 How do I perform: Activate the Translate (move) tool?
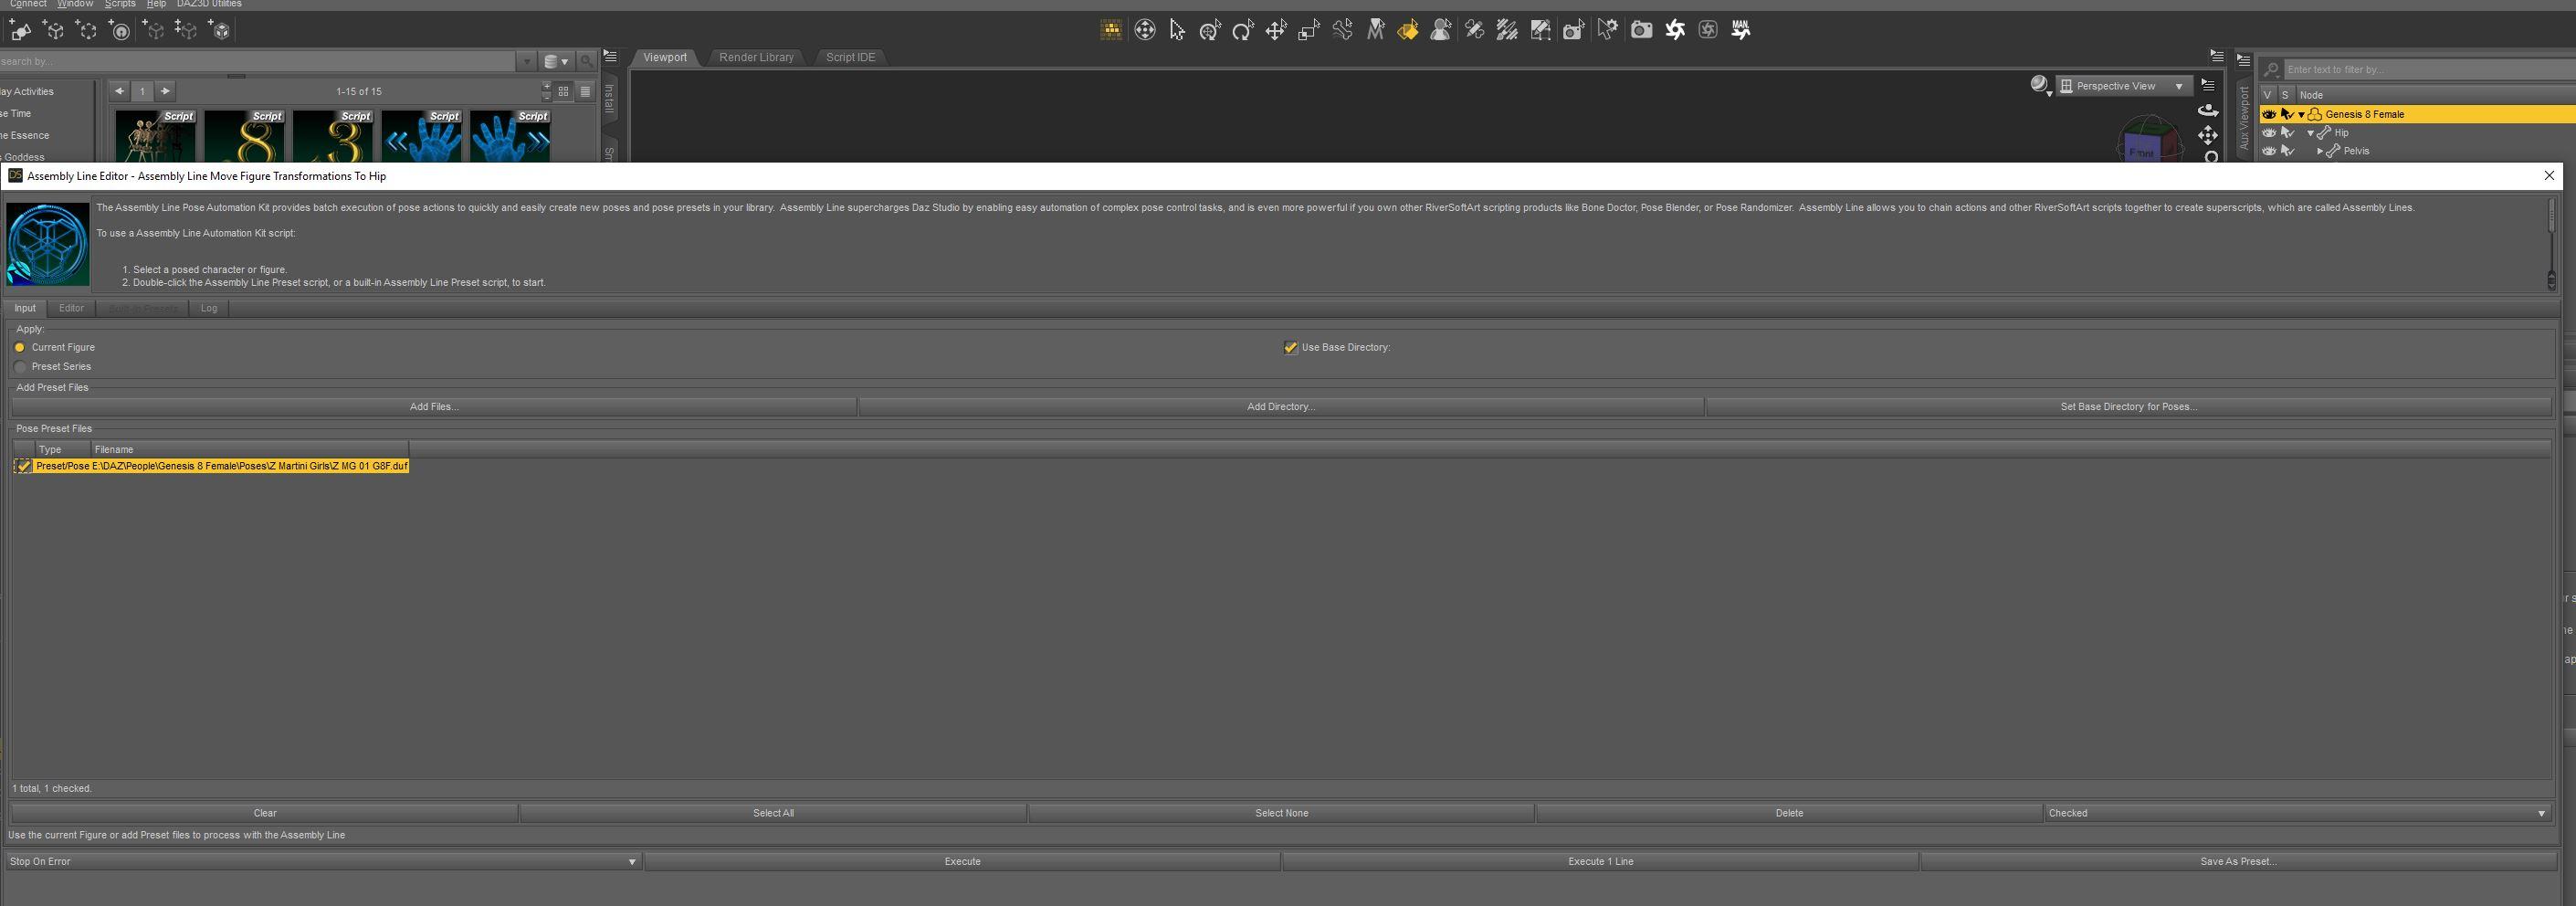point(1276,30)
